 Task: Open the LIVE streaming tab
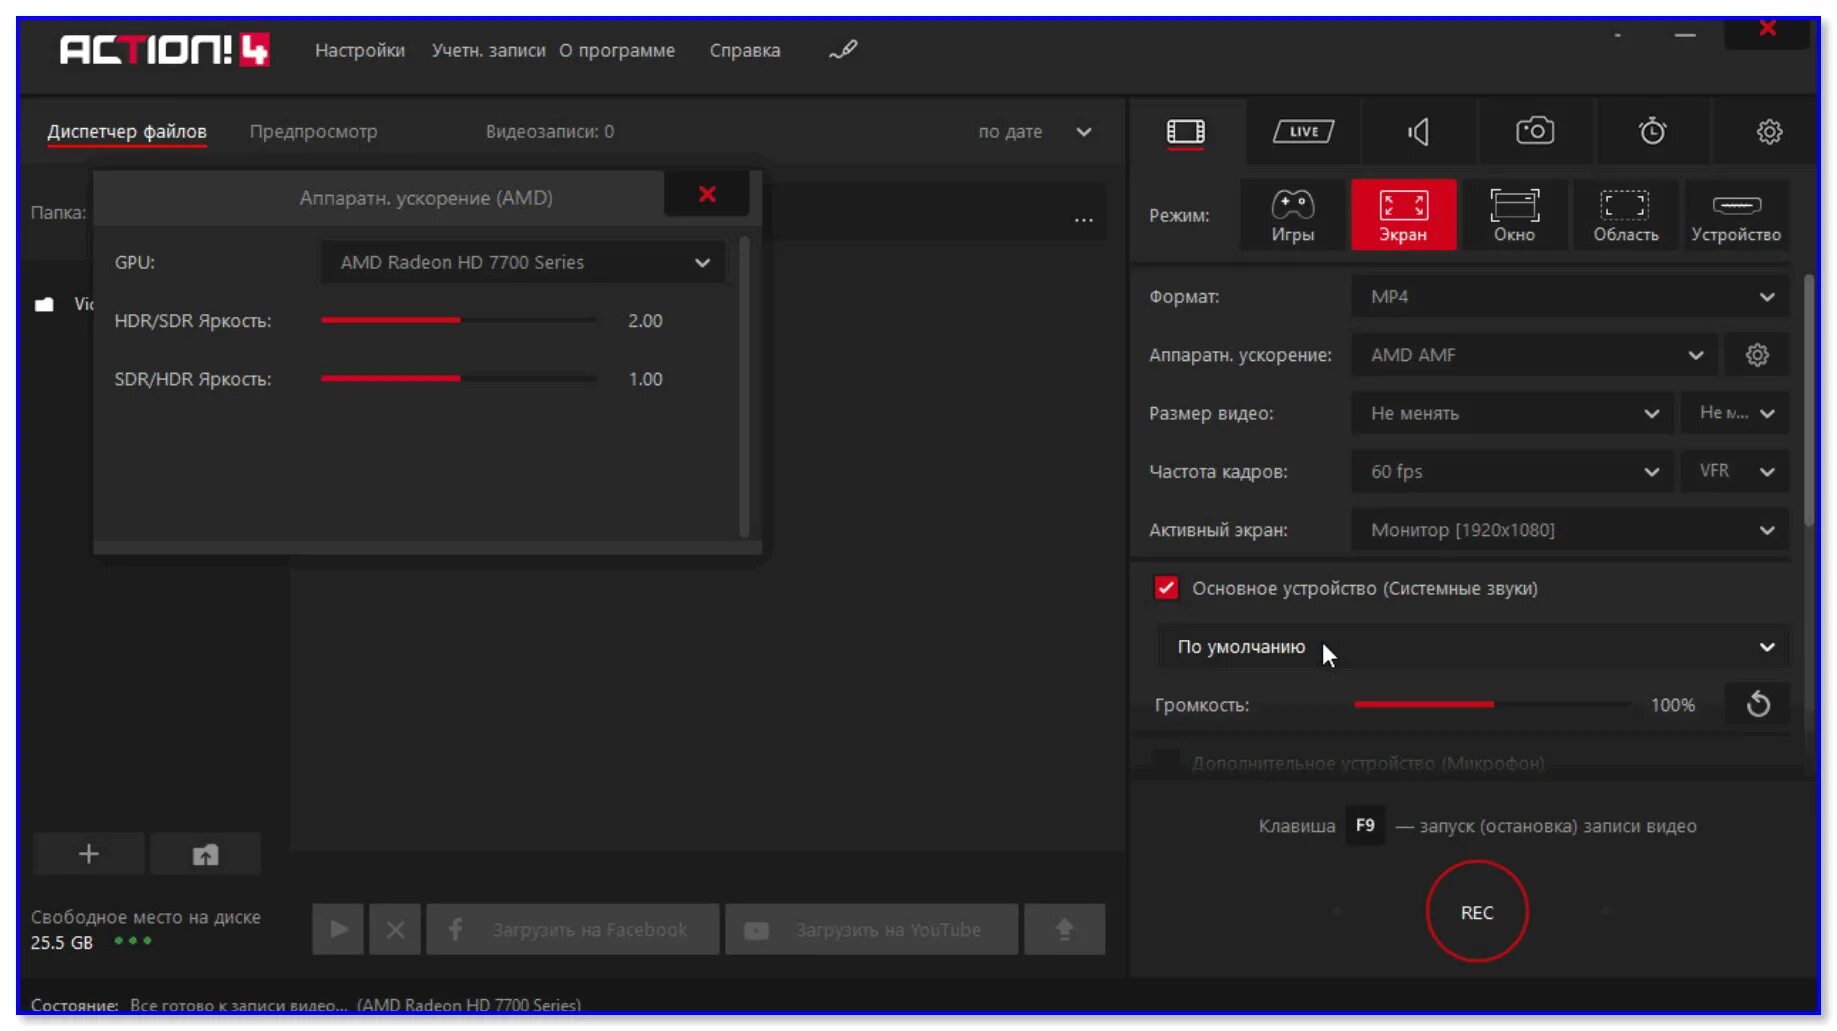tap(1303, 131)
